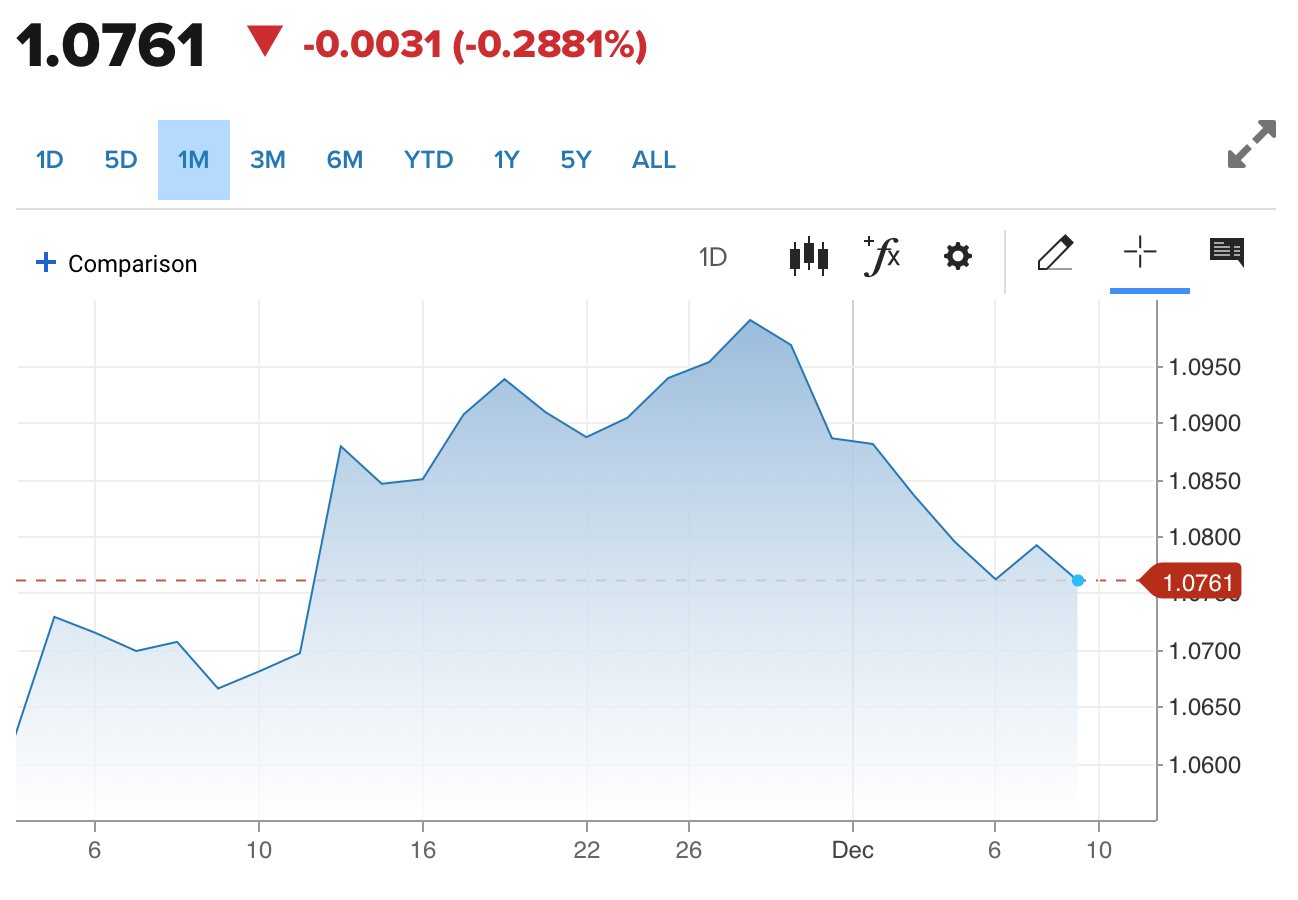Click the latest data point dot
1298x900 pixels.
point(1077,580)
